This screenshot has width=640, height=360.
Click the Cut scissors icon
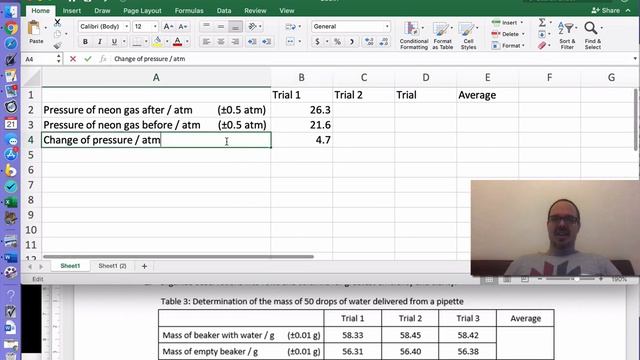(x=58, y=22)
